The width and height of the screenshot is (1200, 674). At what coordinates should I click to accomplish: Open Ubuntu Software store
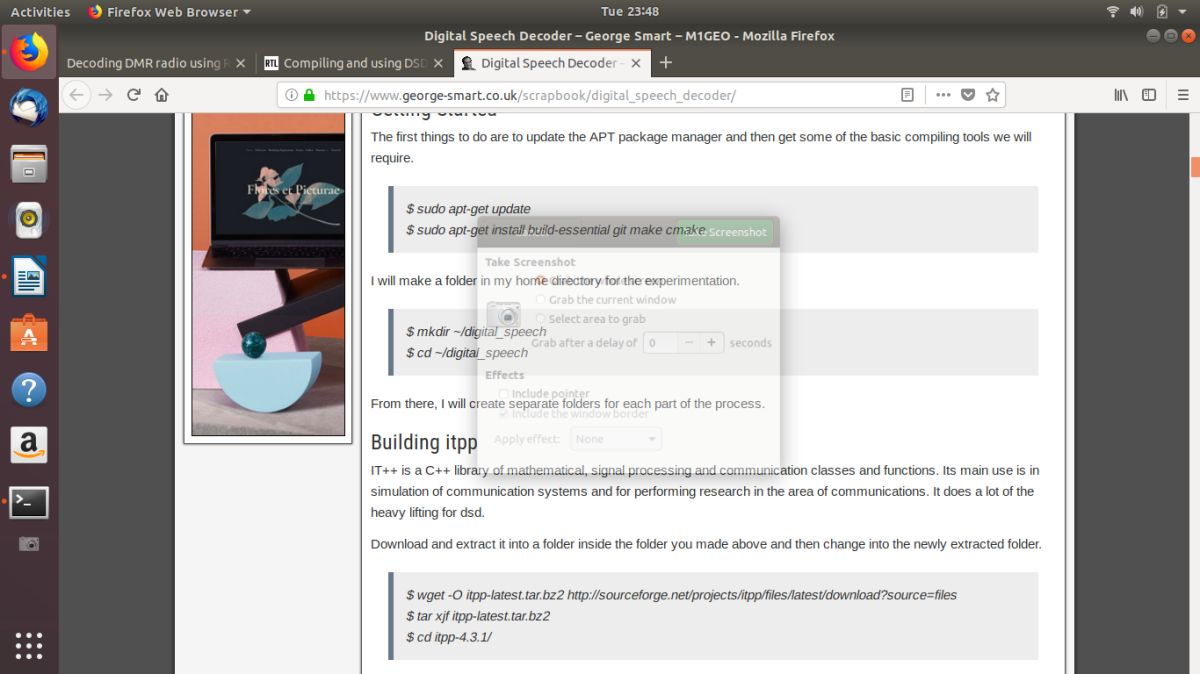[29, 332]
